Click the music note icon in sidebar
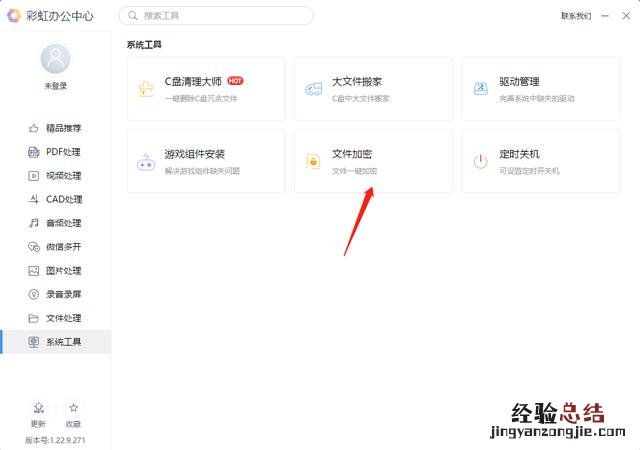 point(33,223)
